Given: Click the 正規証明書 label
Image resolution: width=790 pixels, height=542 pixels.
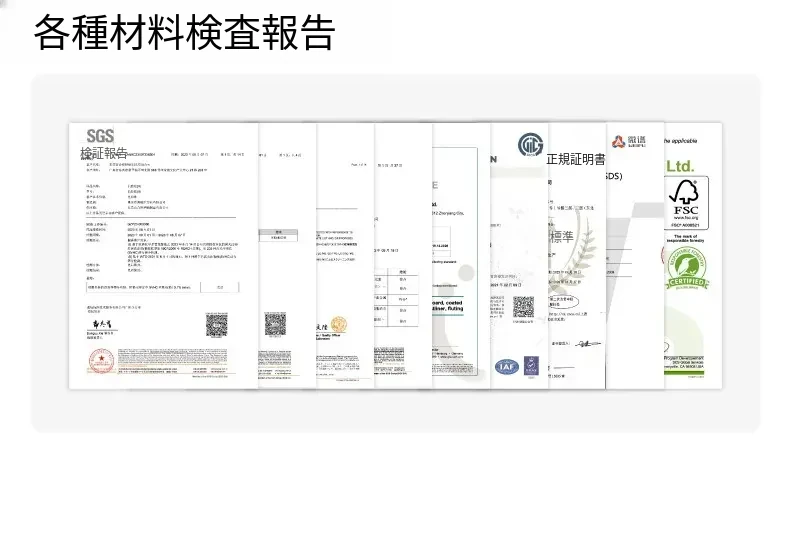Looking at the screenshot, I should 575,159.
